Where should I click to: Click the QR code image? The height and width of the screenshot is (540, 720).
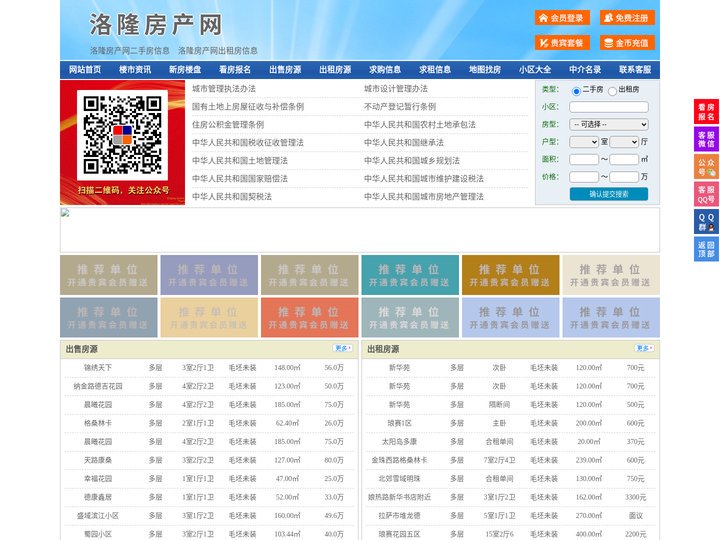tap(122, 135)
